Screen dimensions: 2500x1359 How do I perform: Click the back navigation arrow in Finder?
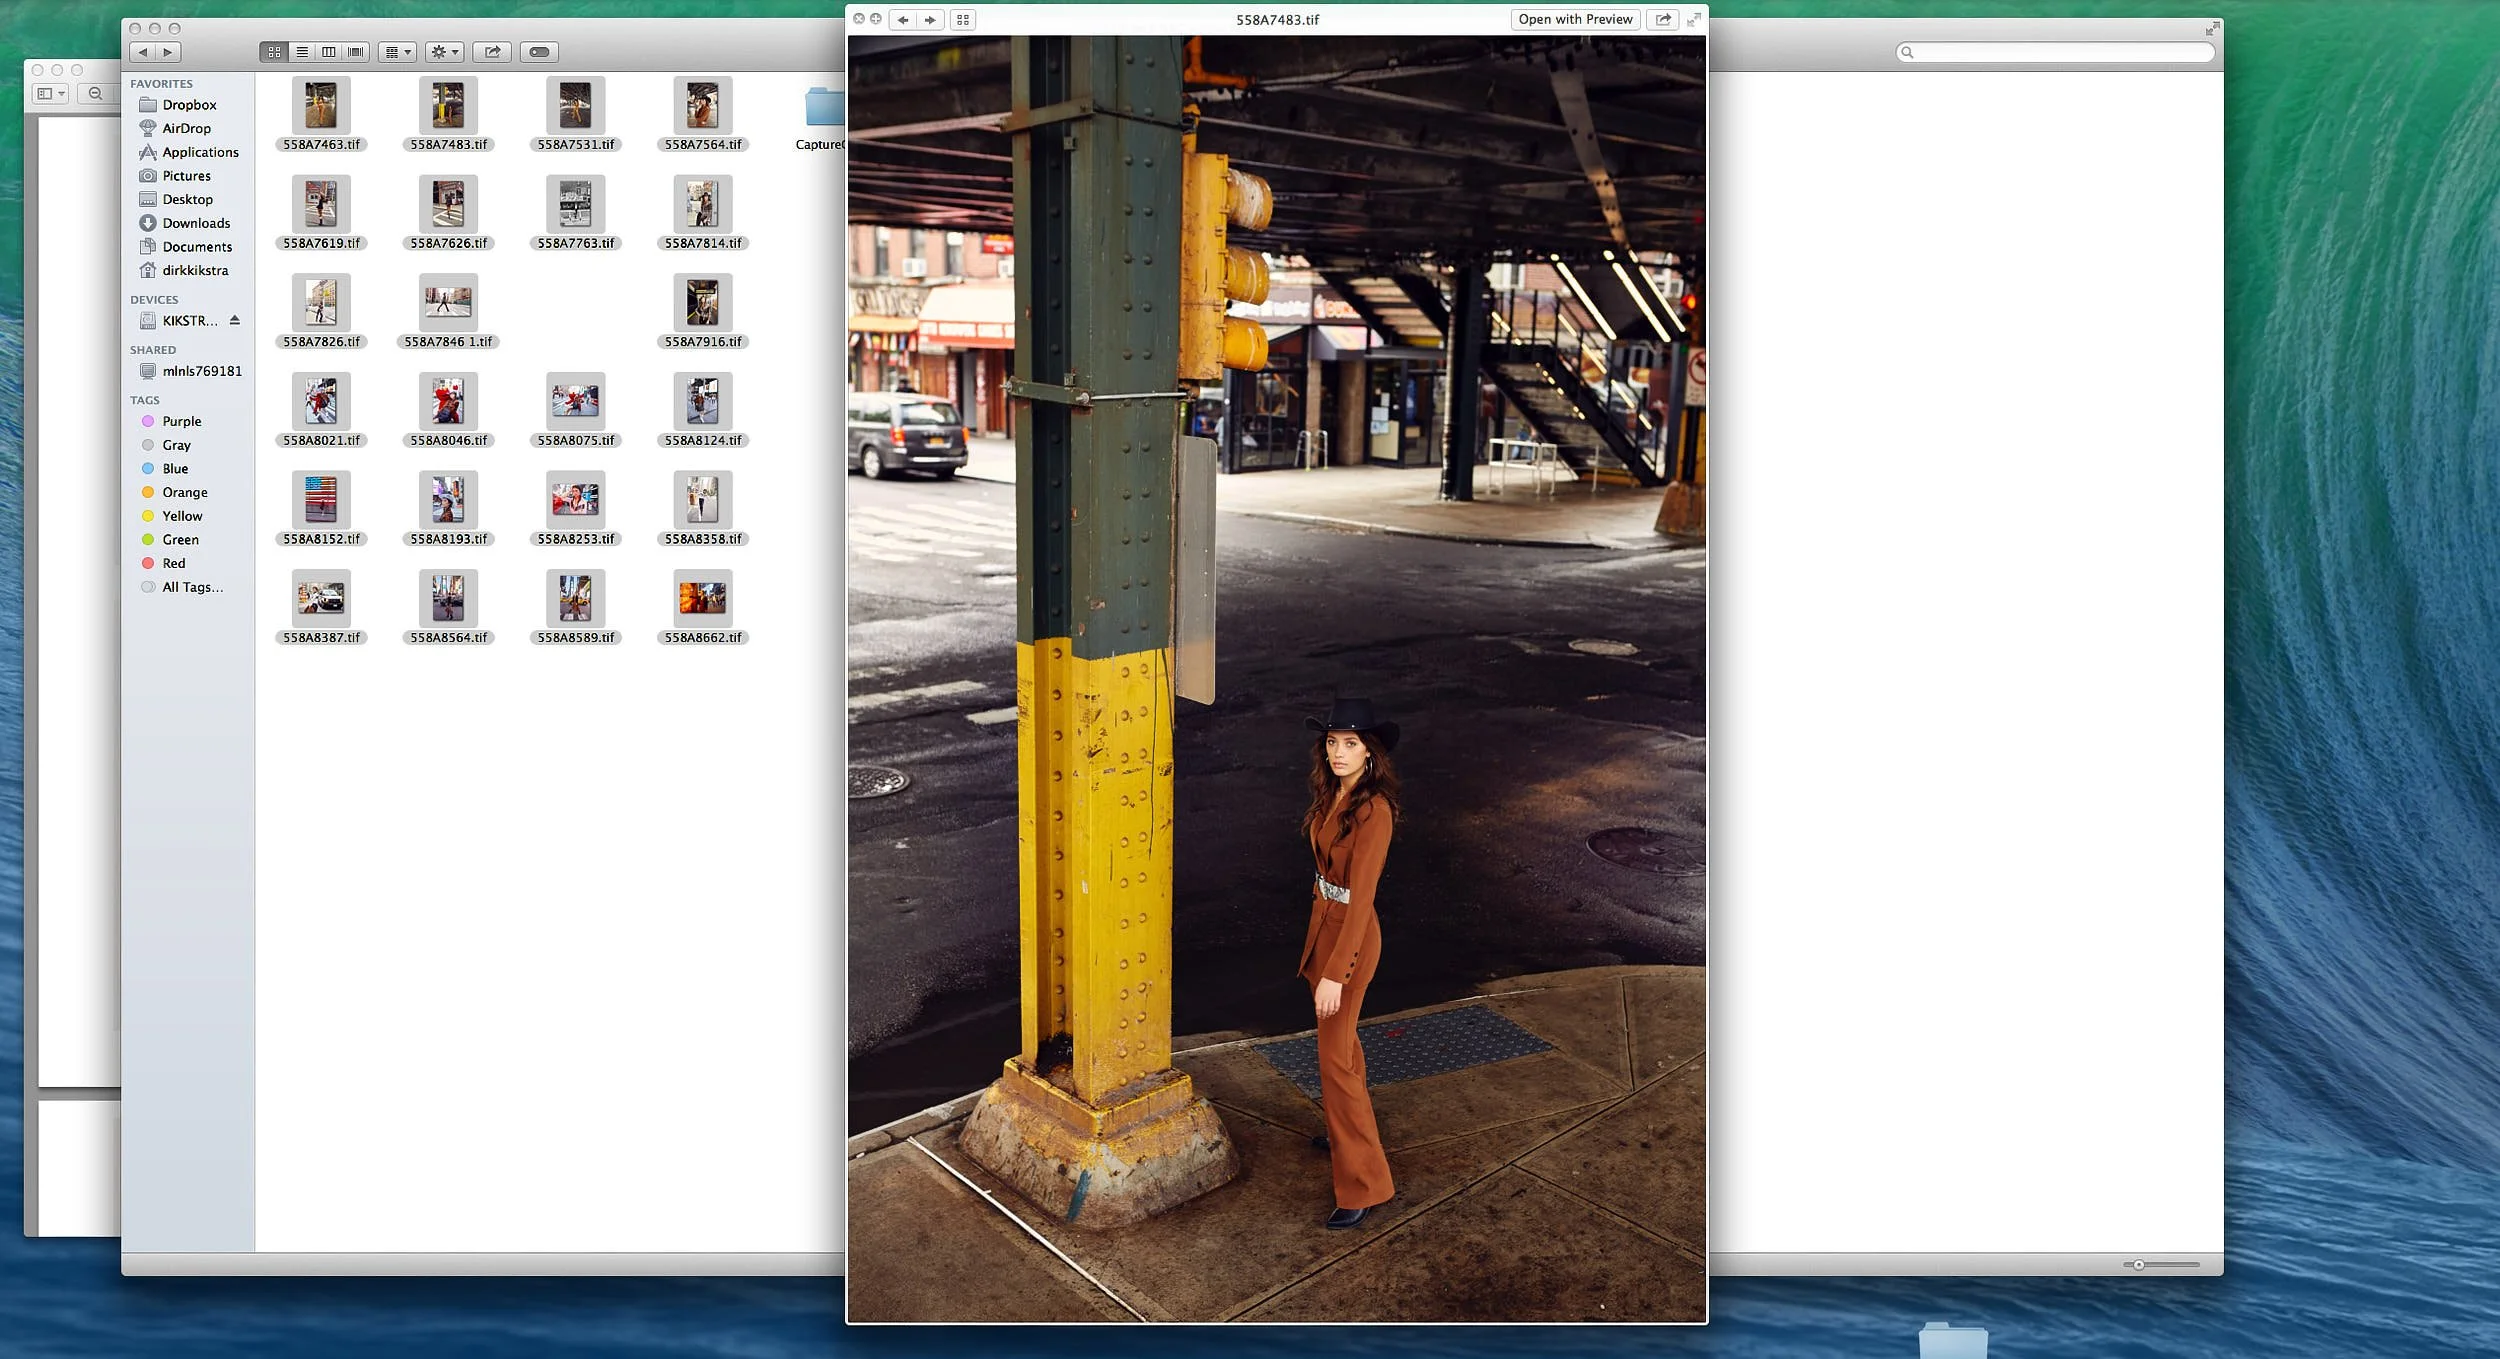(145, 51)
